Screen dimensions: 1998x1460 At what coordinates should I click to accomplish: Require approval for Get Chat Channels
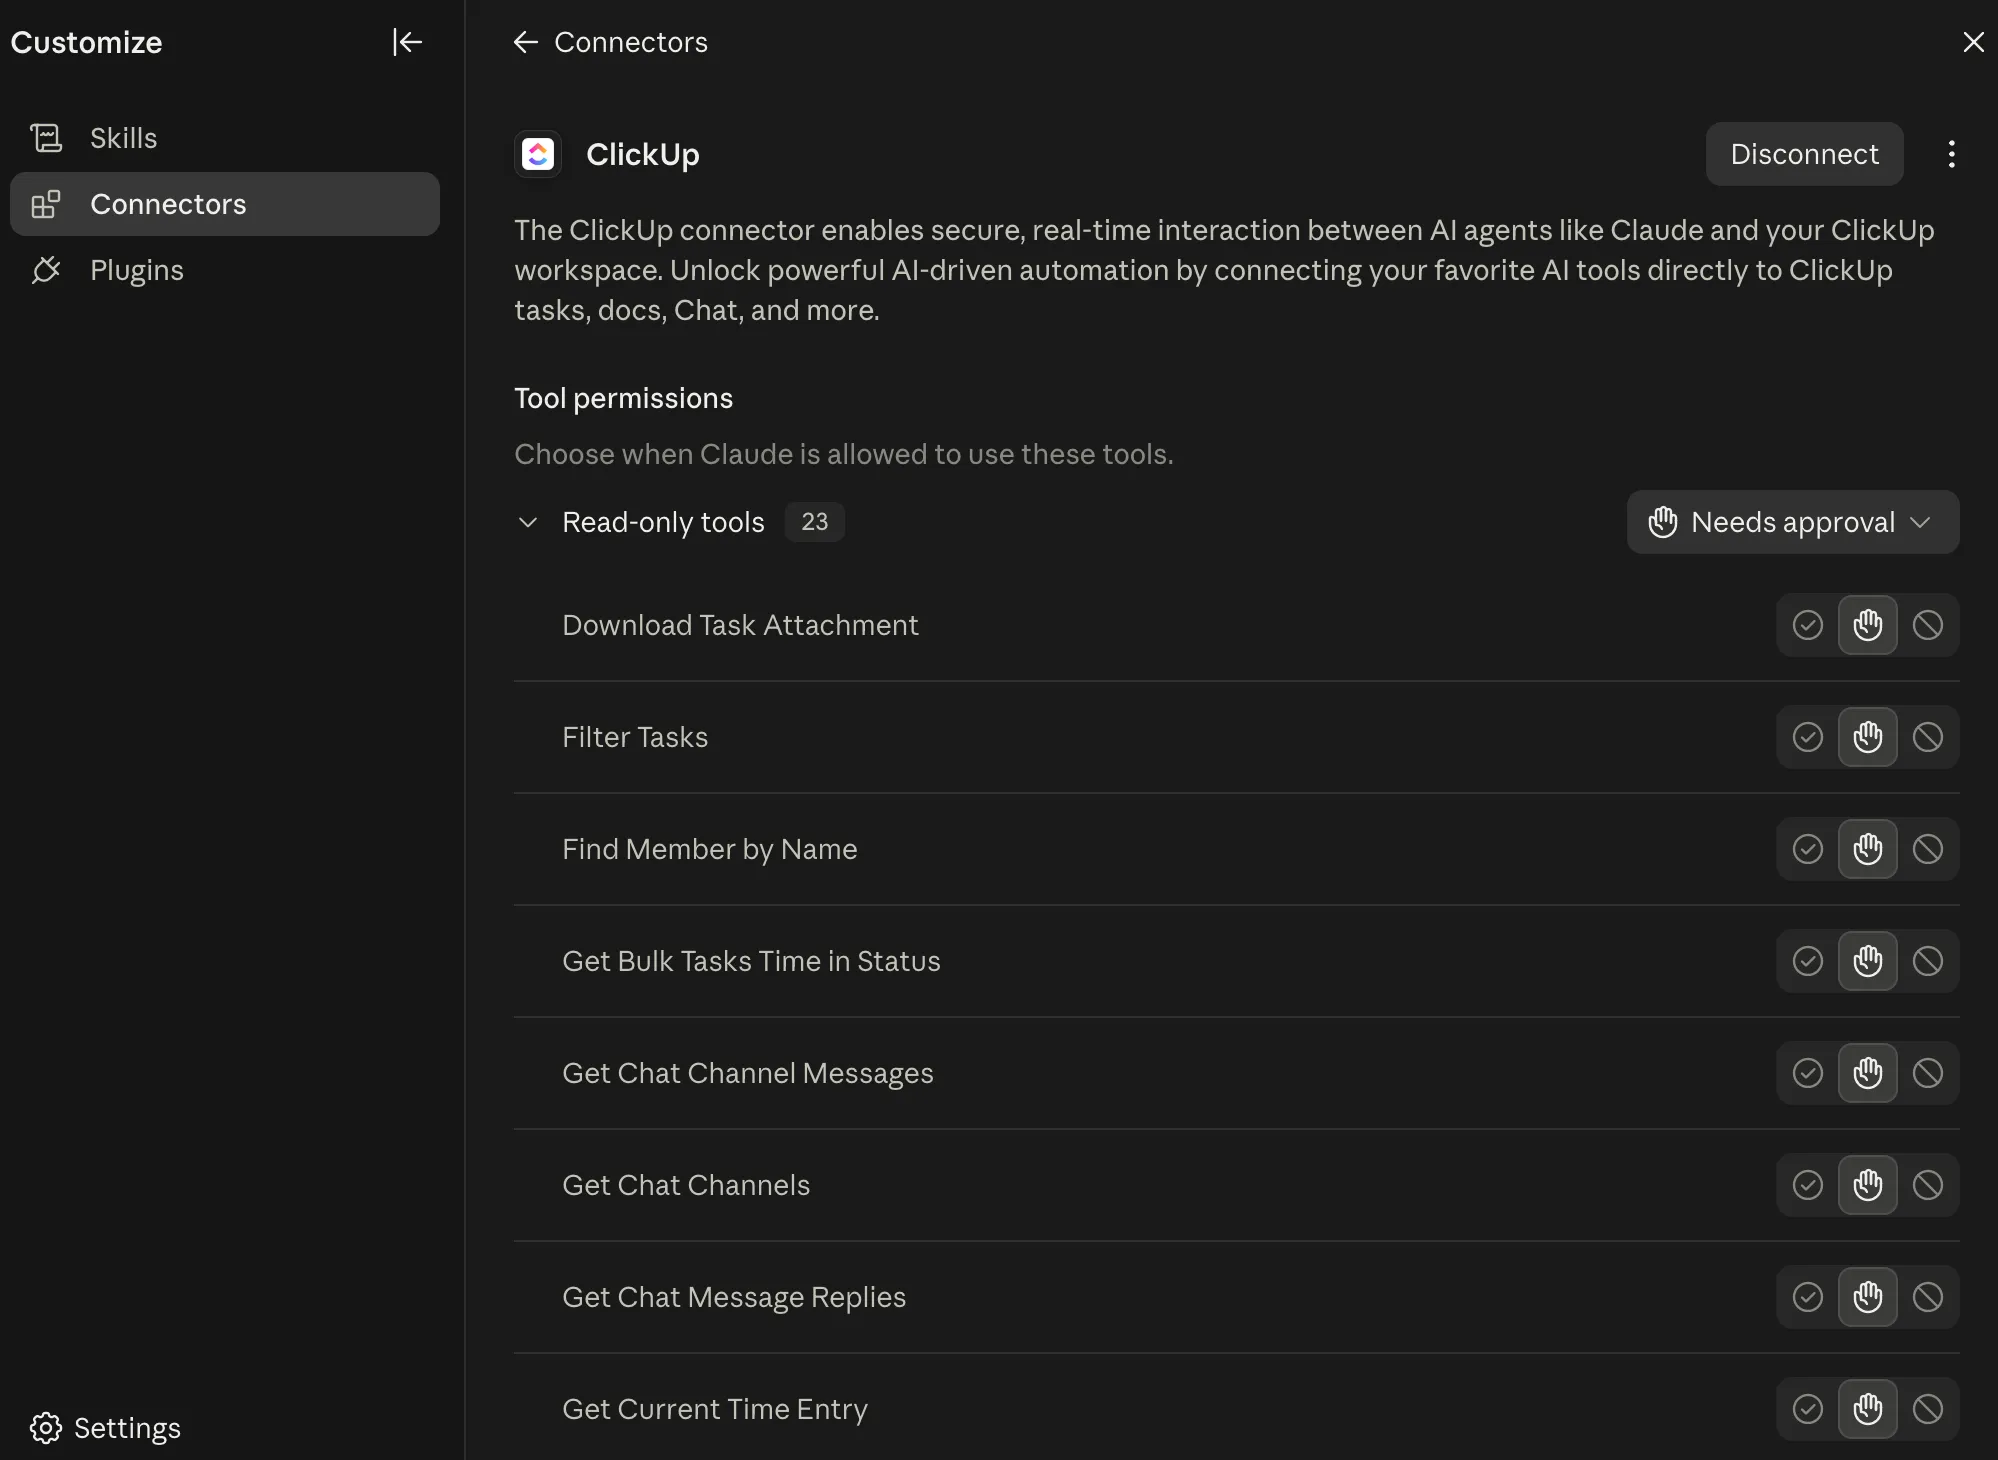coord(1867,1185)
